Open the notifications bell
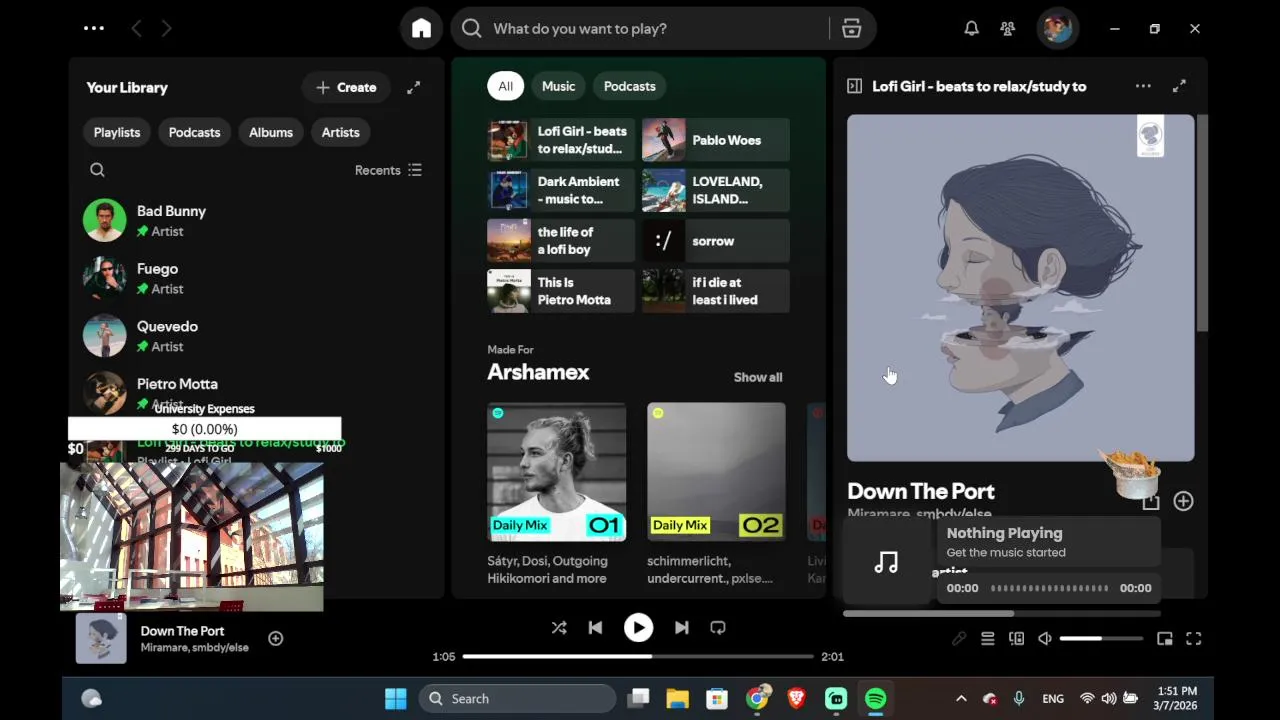Image resolution: width=1280 pixels, height=720 pixels. click(971, 28)
